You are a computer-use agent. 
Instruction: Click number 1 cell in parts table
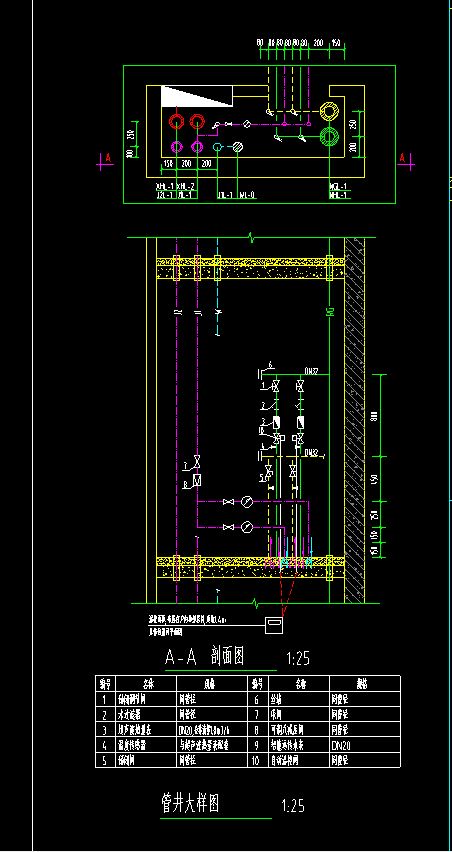tap(104, 700)
